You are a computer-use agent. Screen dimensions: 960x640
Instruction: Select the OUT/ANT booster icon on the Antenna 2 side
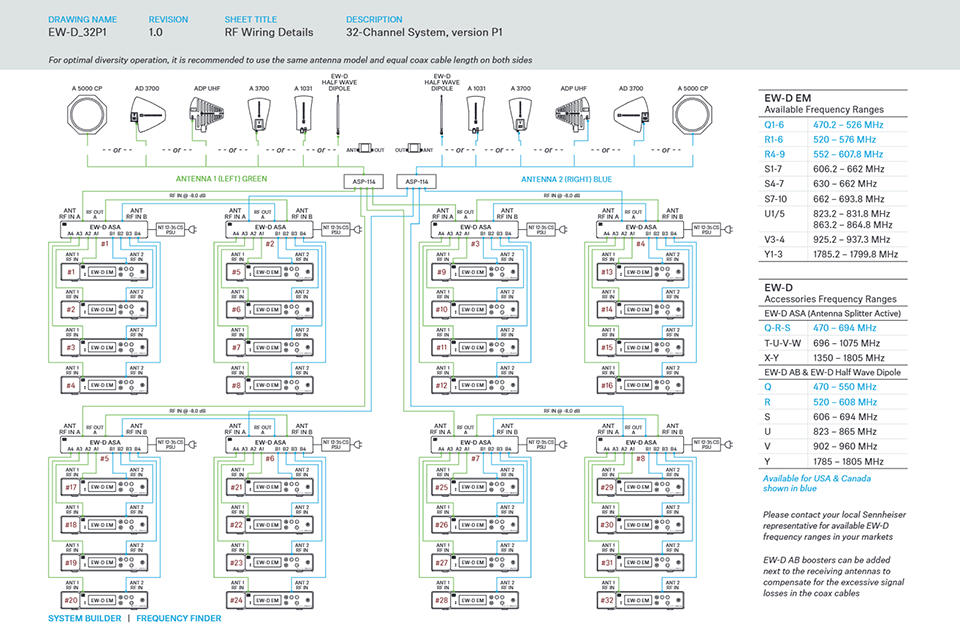pos(414,149)
